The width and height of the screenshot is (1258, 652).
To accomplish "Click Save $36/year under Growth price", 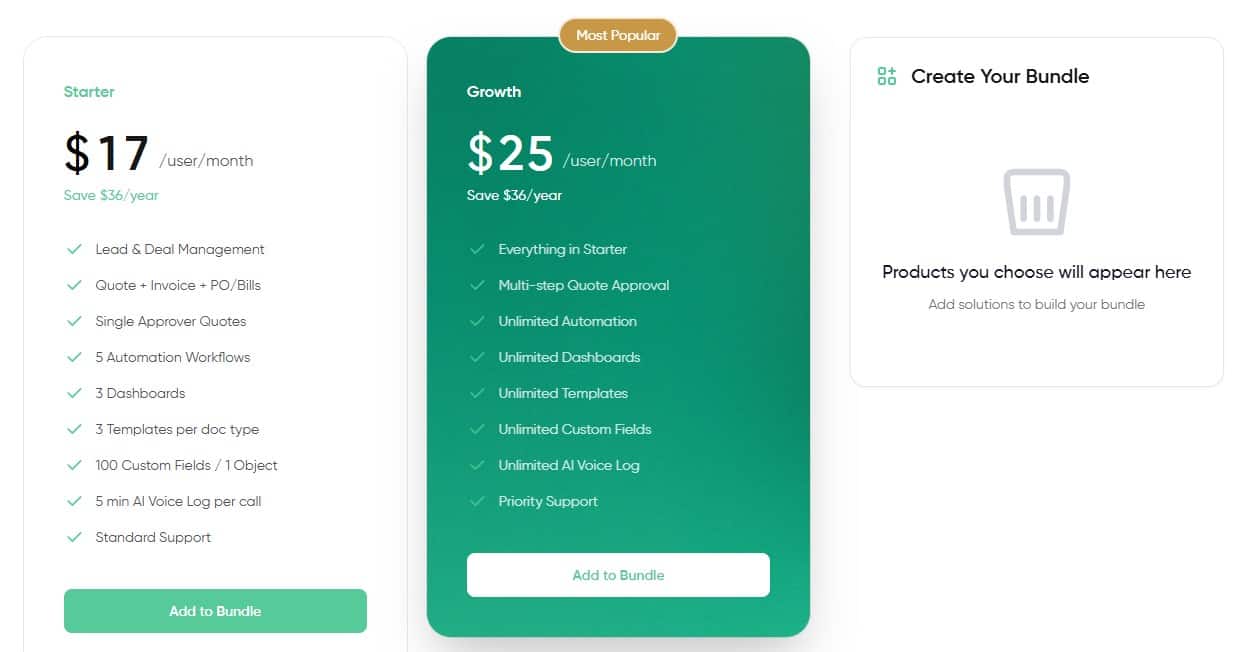I will click(513, 195).
